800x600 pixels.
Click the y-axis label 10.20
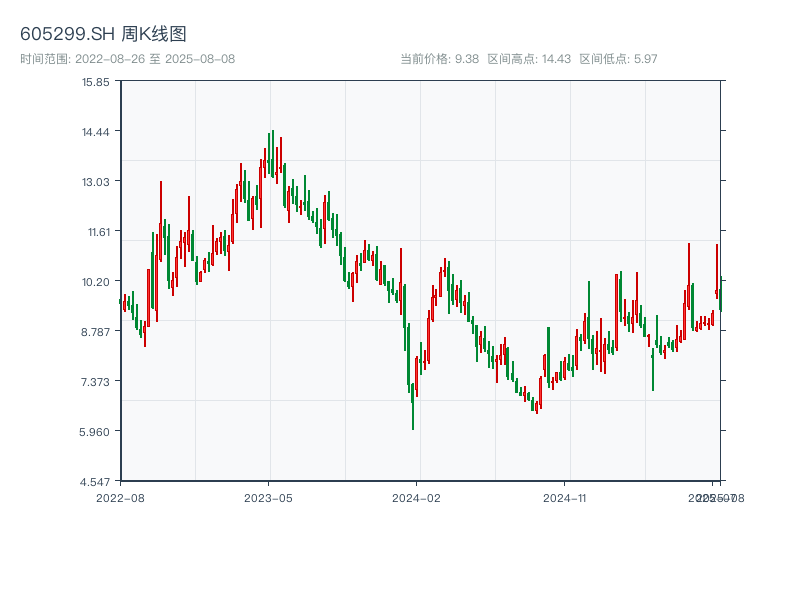95,282
